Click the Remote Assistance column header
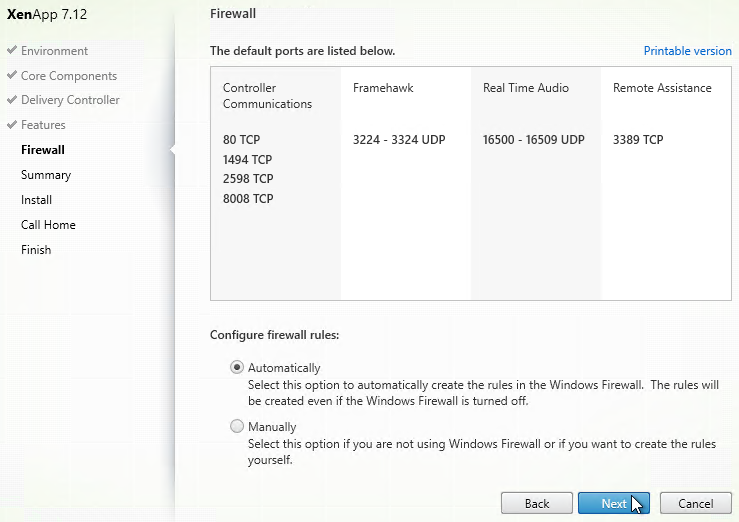This screenshot has height=522, width=739. 662,88
